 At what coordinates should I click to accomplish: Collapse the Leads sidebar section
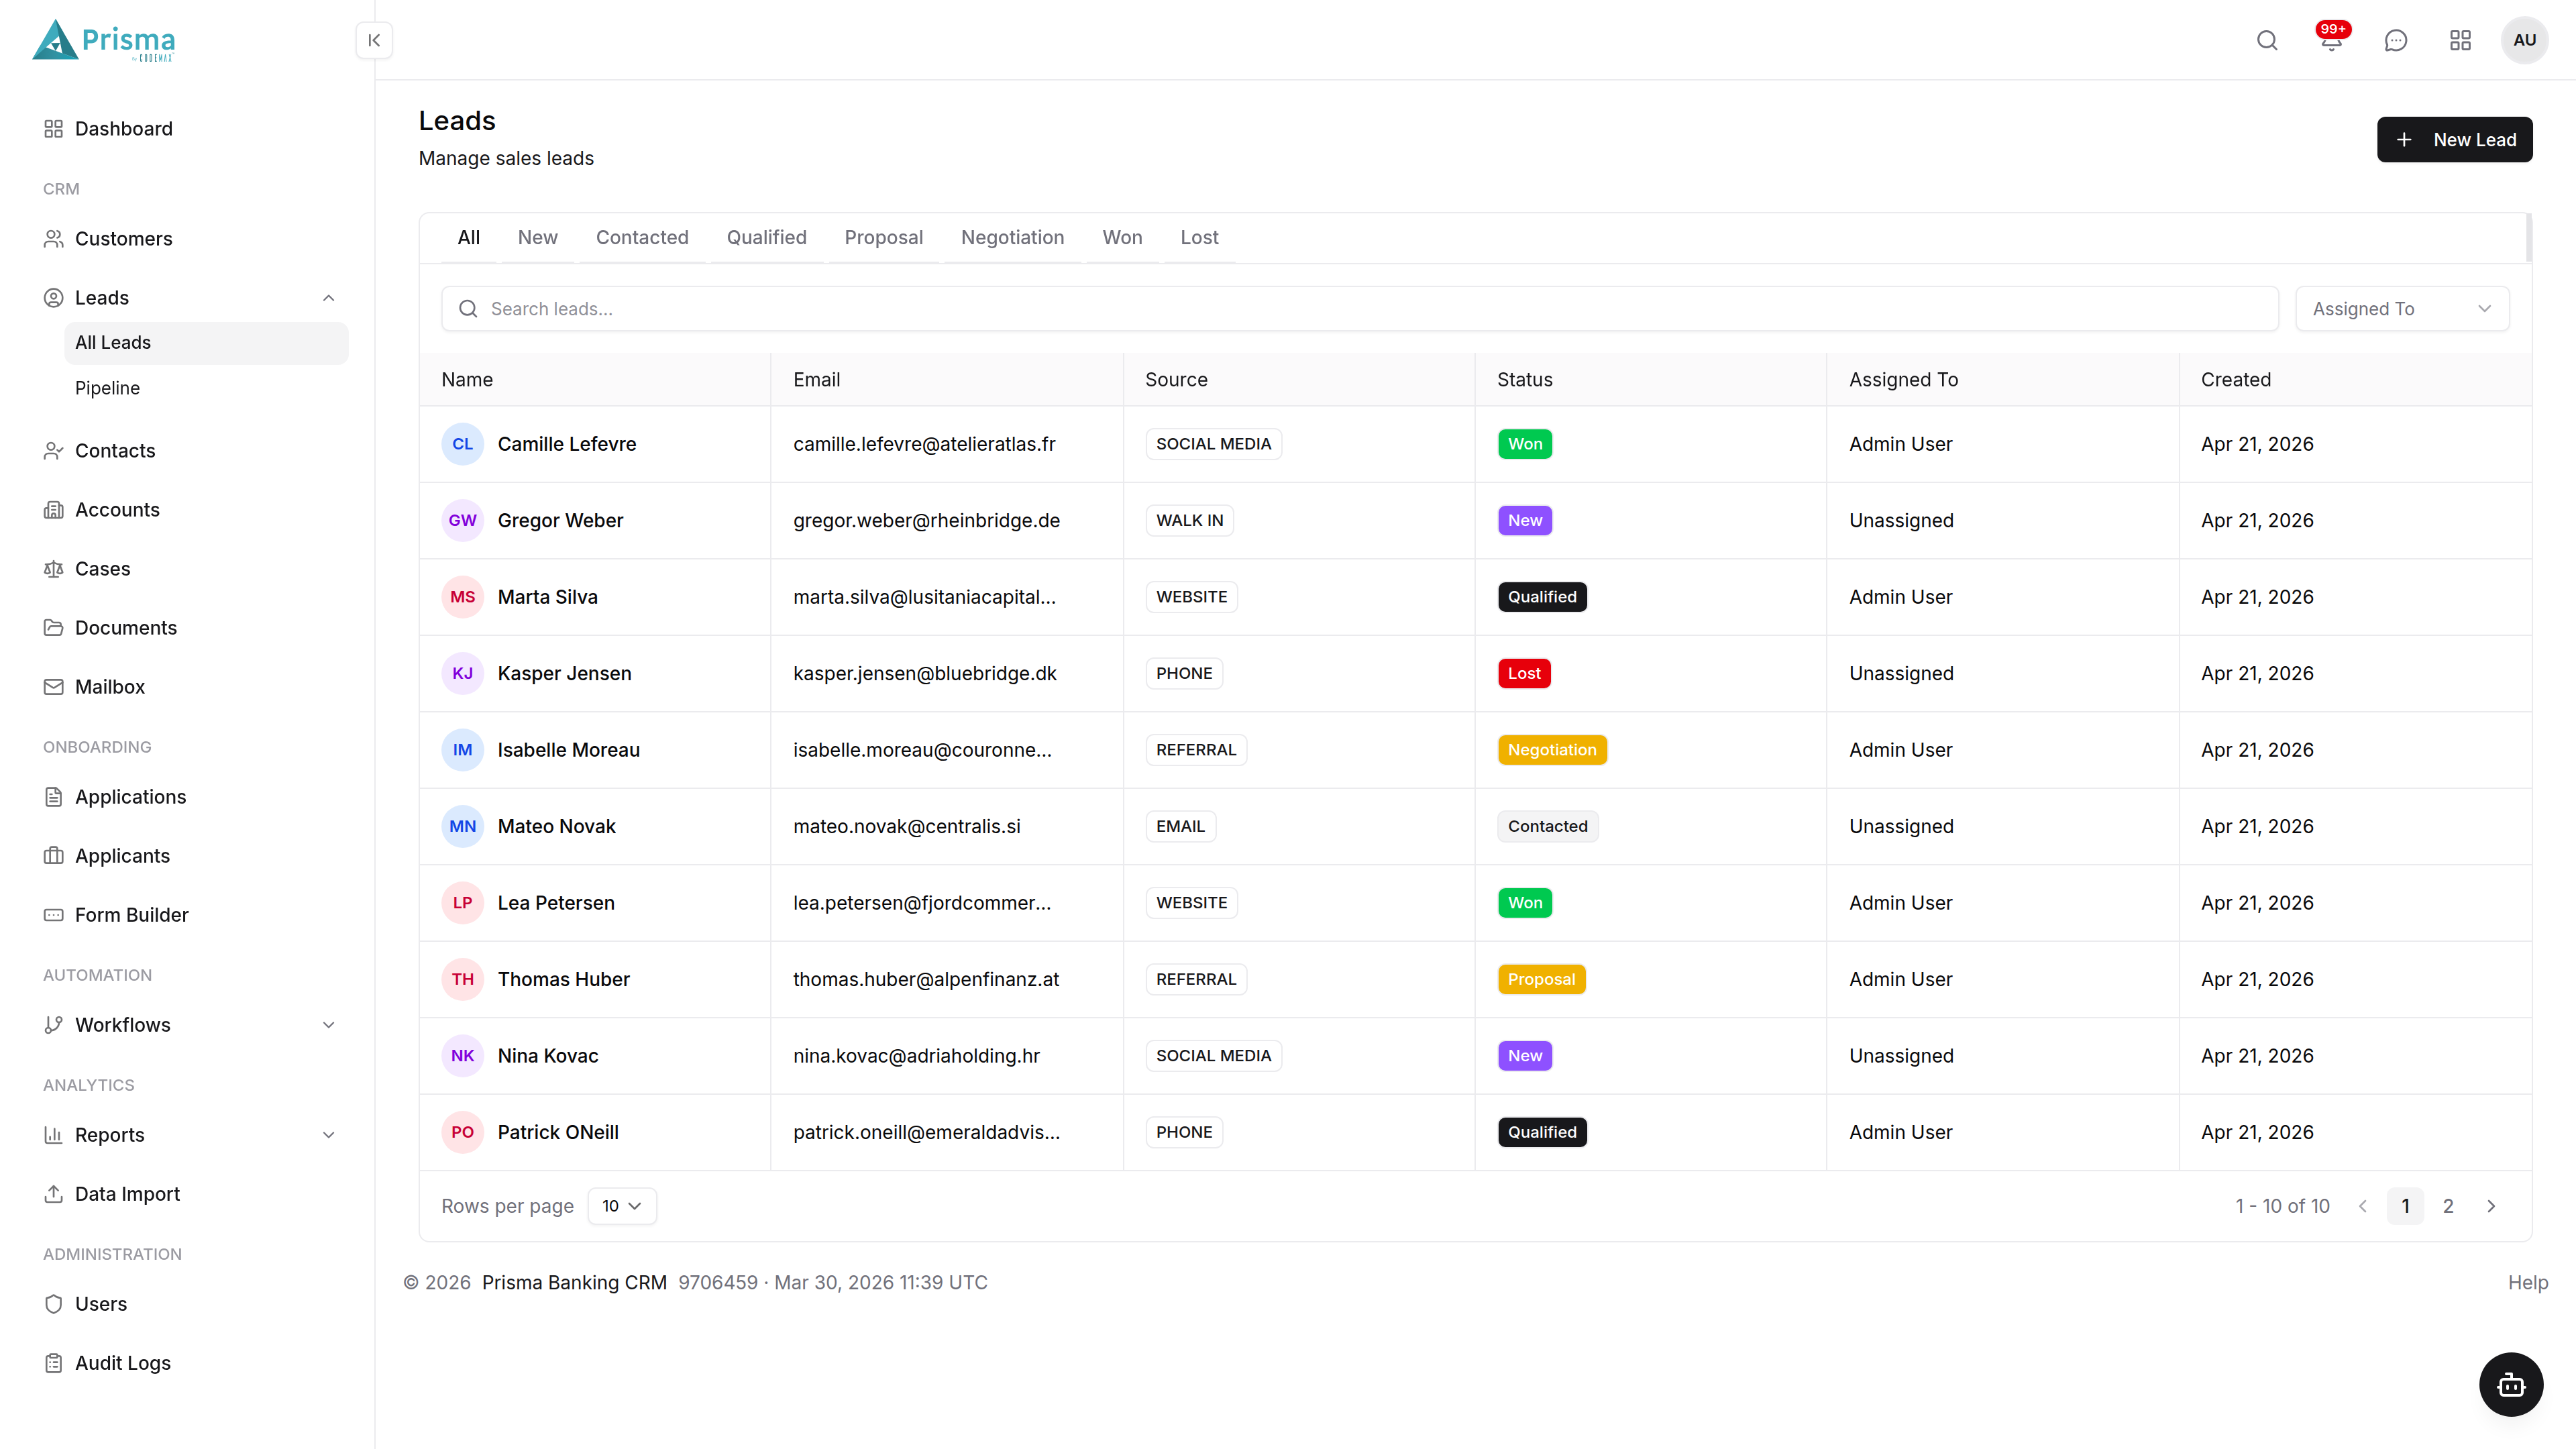(x=328, y=298)
